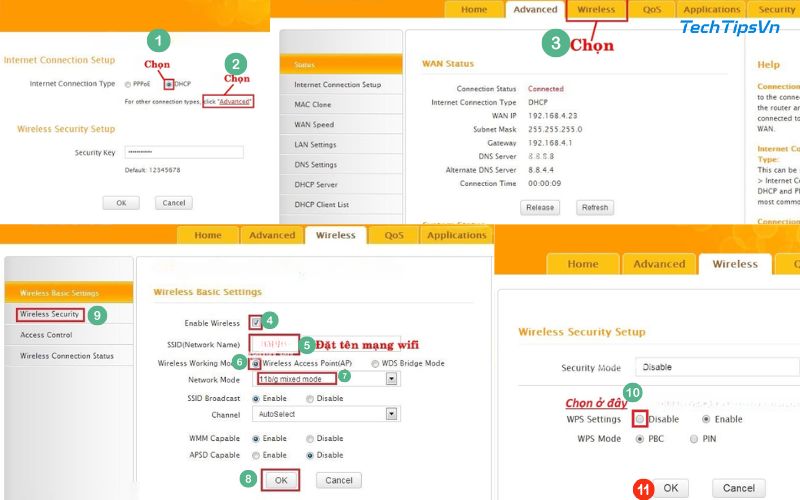The height and width of the screenshot is (500, 800).
Task: Switch to the QoS tab above WAN Status
Action: 652,10
